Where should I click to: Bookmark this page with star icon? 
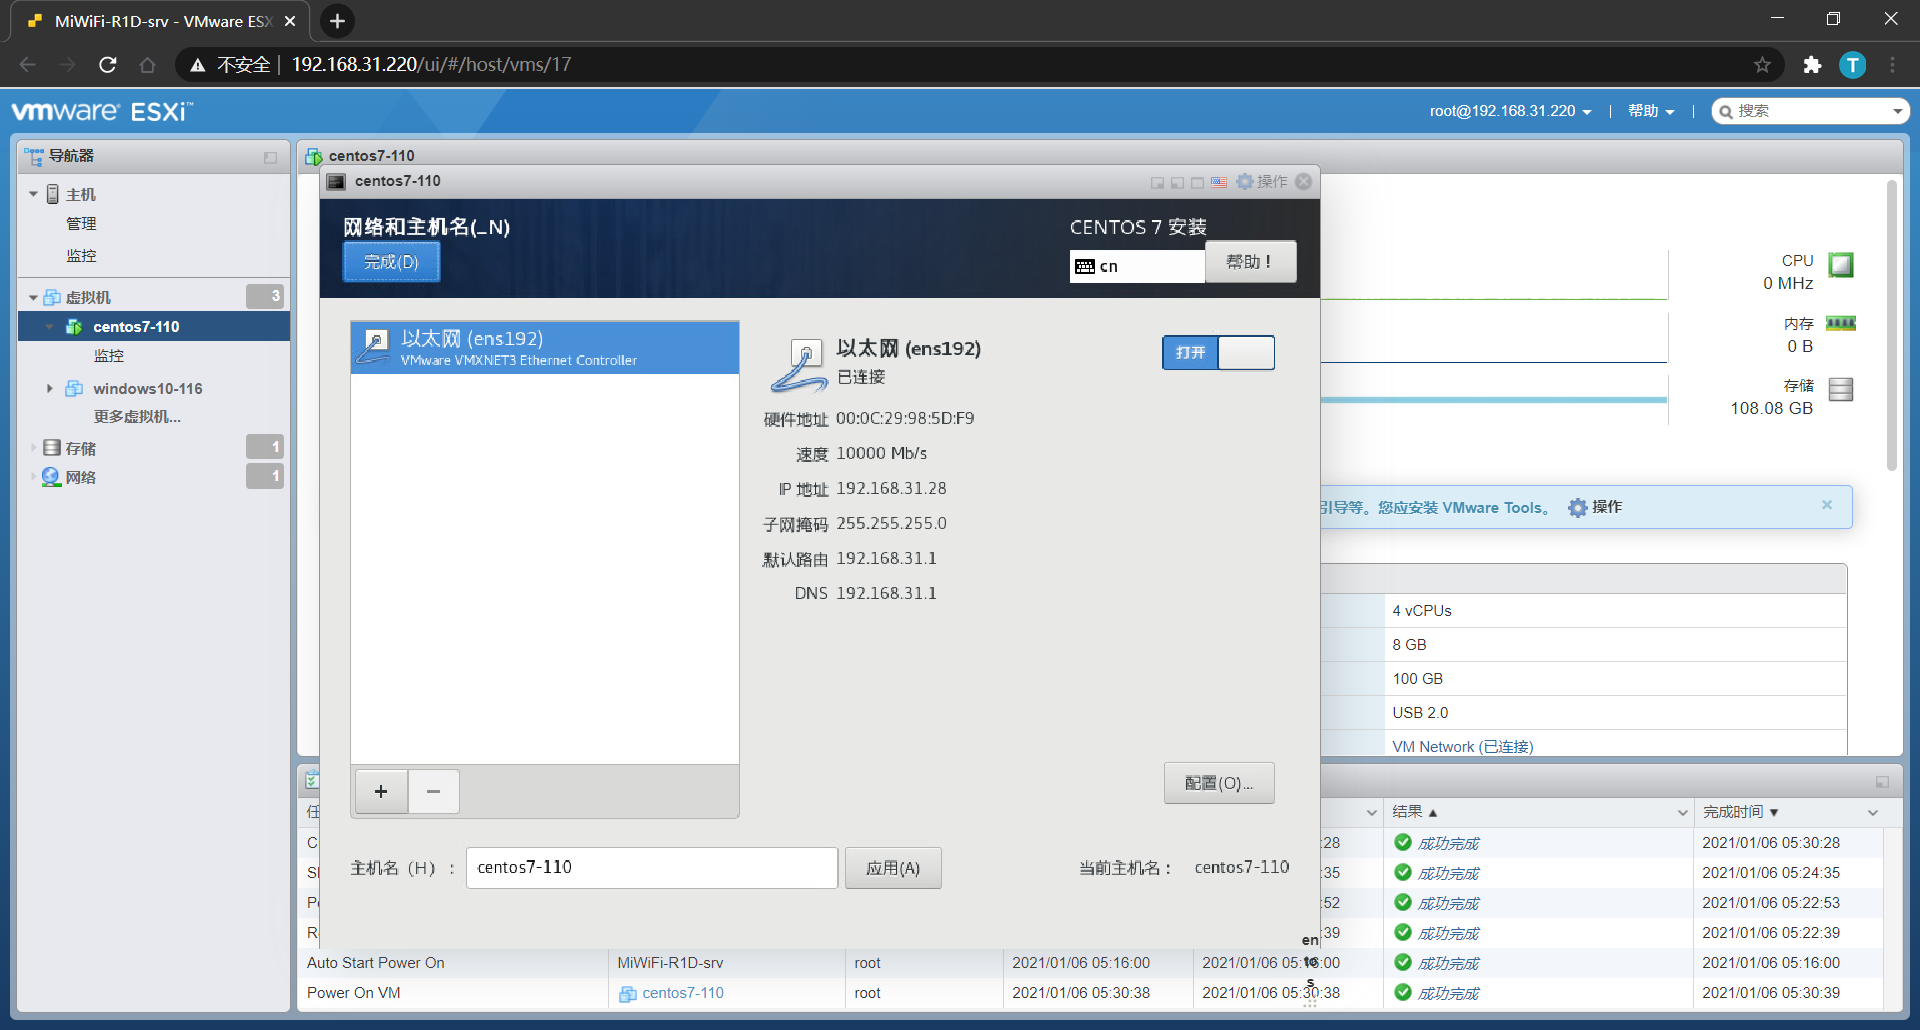[x=1762, y=65]
